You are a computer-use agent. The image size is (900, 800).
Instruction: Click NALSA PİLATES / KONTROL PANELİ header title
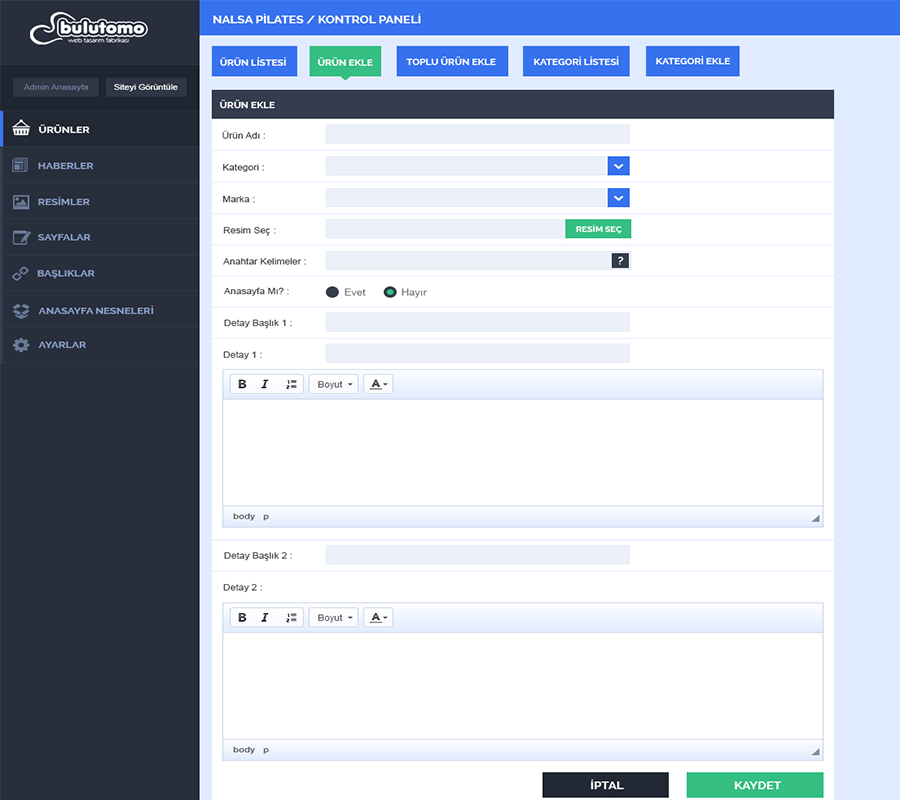point(317,20)
